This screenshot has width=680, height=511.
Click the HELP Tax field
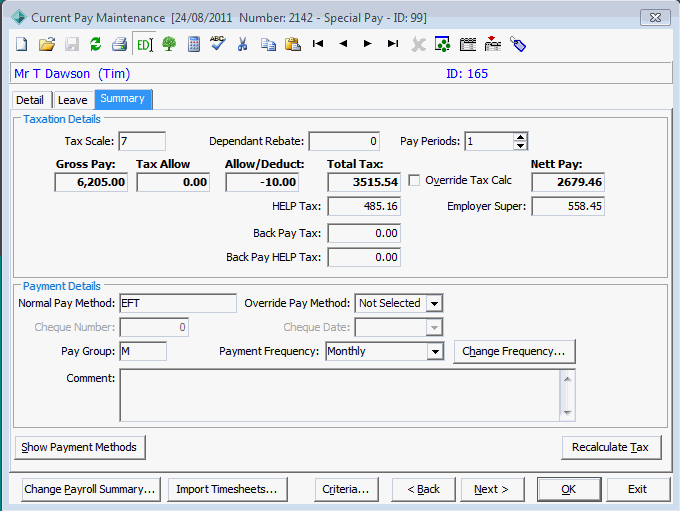(364, 206)
